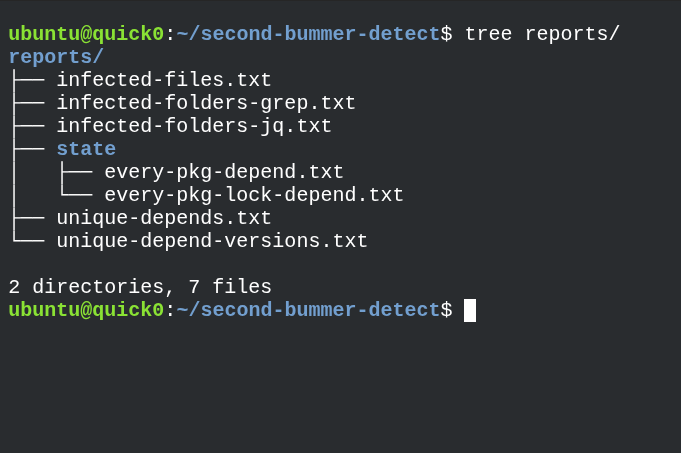
Task: Click unique-depend-versions.txt filename
Action: tap(212, 241)
